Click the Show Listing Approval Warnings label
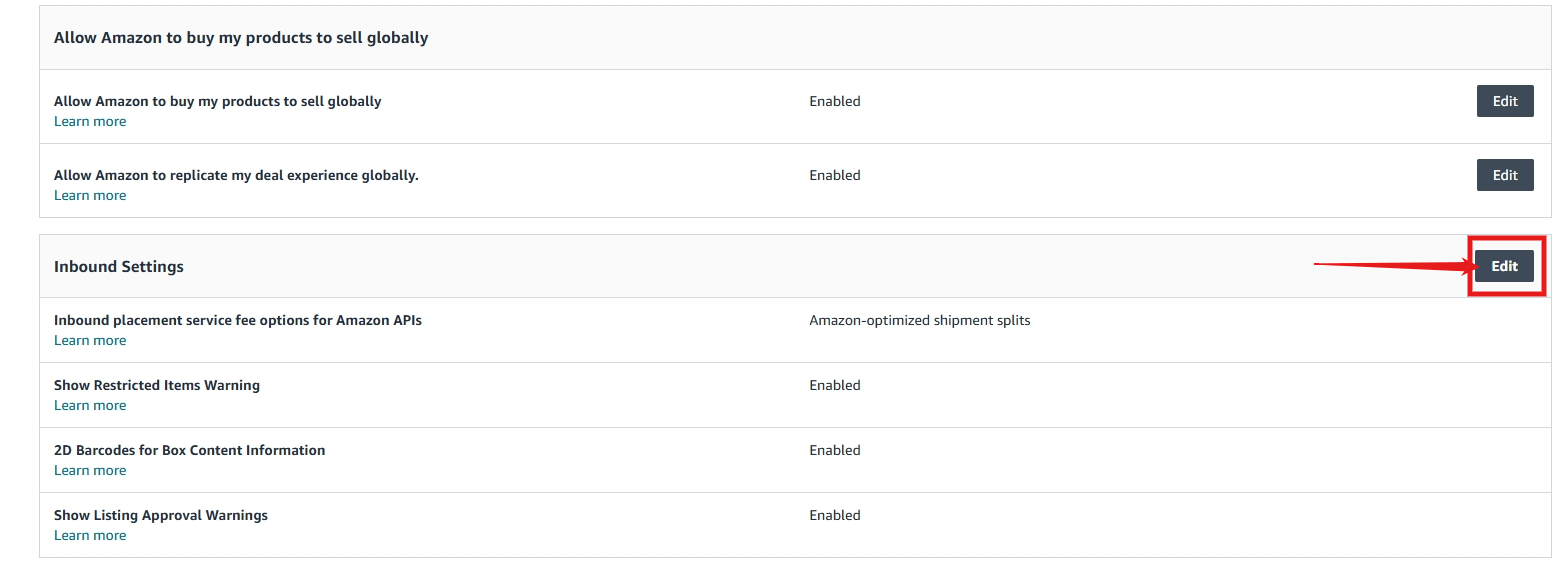 [161, 515]
